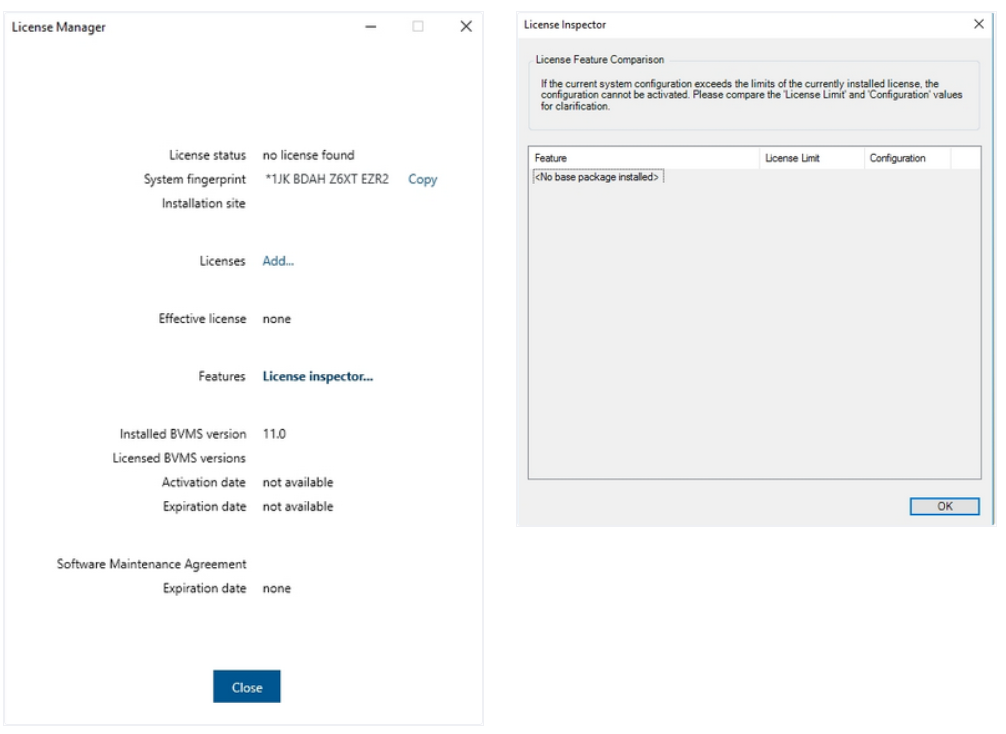Open the License inspector... link
Screen dimensions: 1006x734
318,377
